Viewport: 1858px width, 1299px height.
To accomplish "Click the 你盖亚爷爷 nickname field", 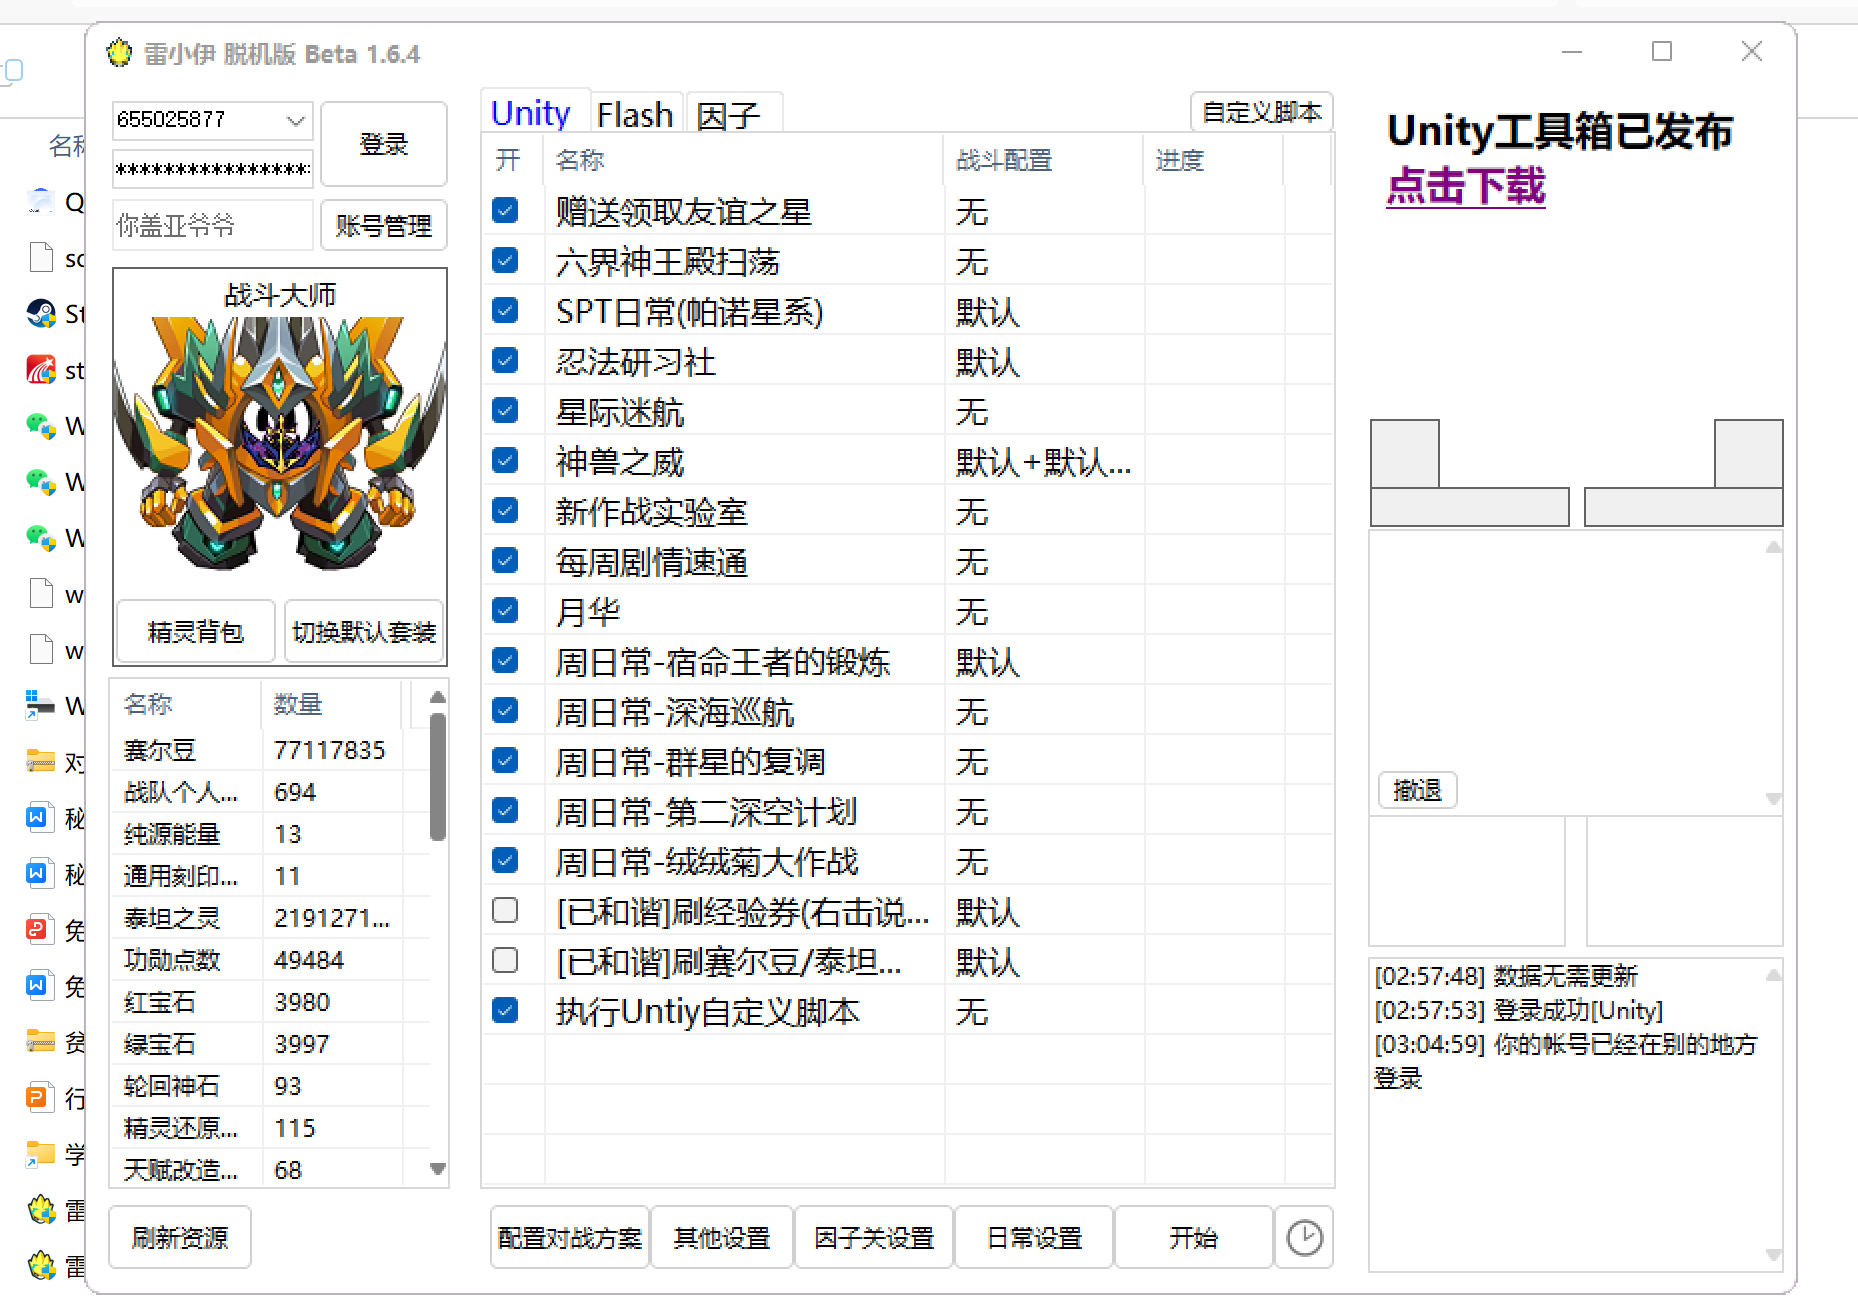I will click(213, 226).
